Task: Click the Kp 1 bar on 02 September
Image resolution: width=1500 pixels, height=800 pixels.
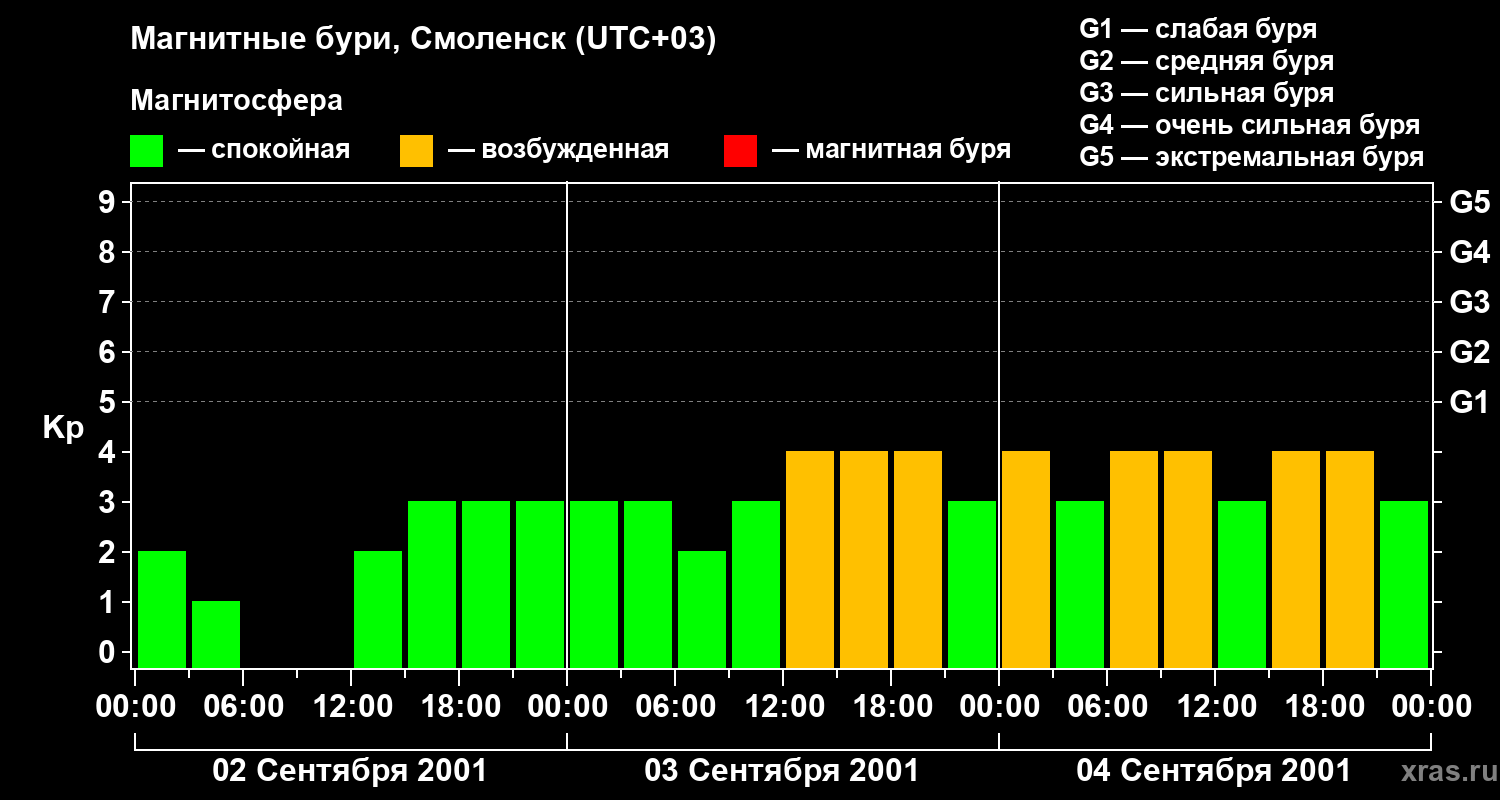Action: (x=216, y=634)
